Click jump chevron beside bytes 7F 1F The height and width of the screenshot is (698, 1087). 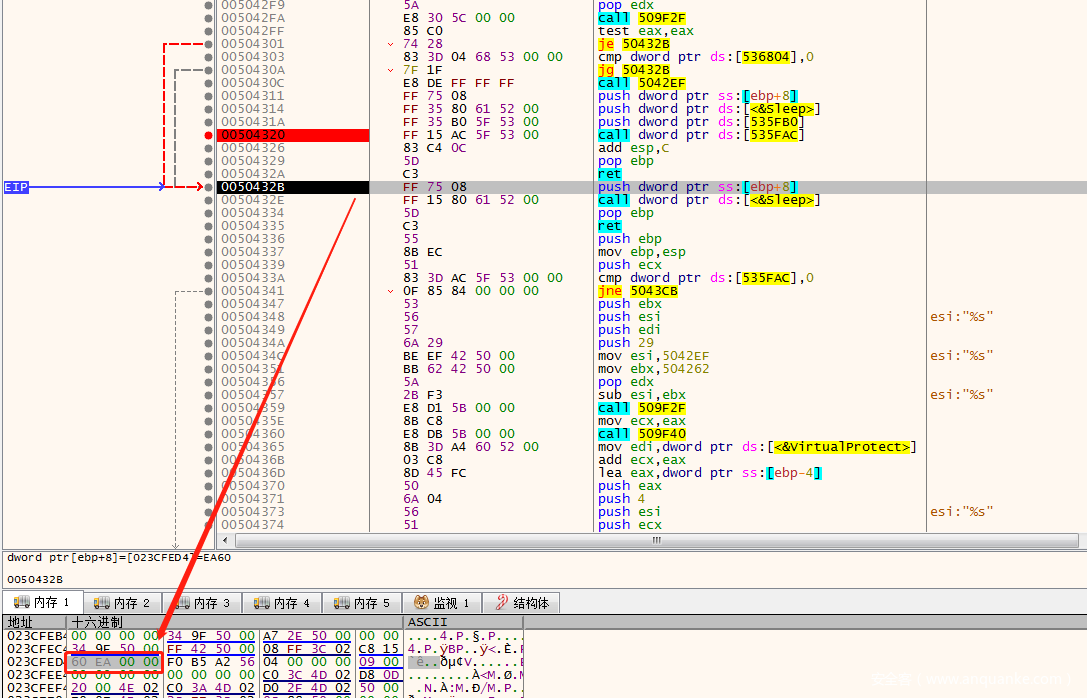390,70
